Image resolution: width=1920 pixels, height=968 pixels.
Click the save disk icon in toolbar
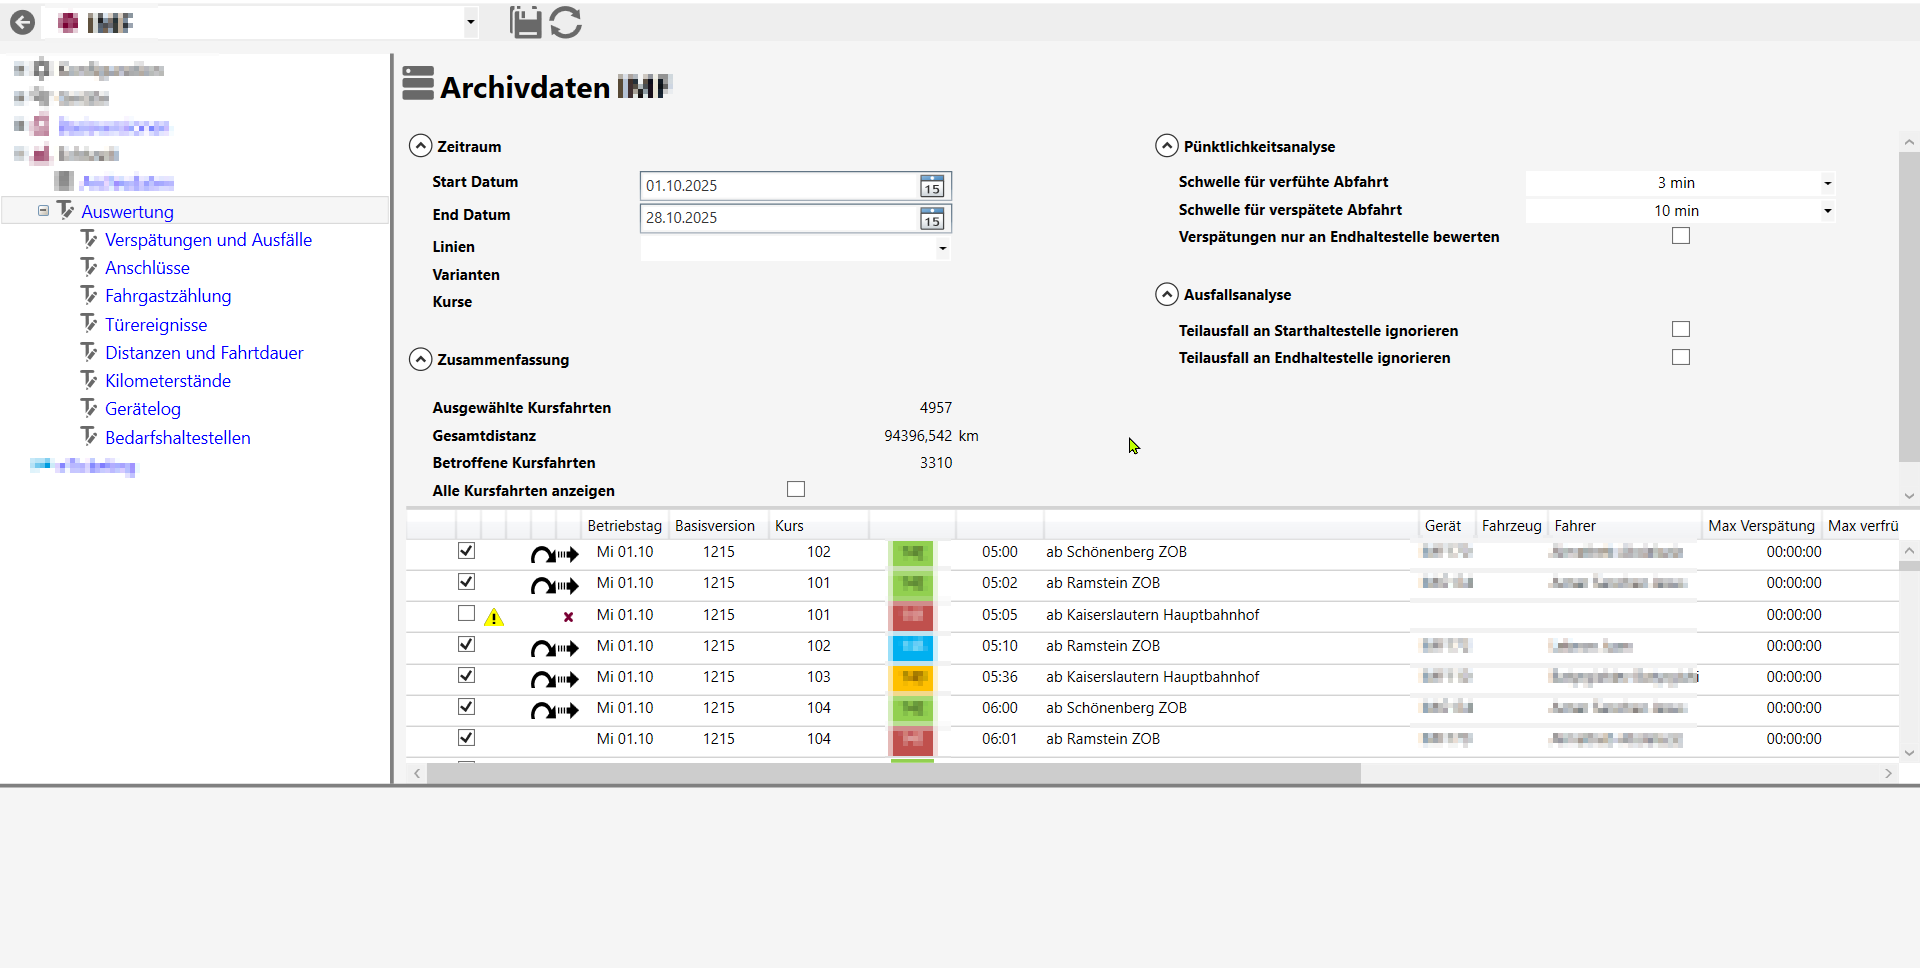pyautogui.click(x=525, y=22)
